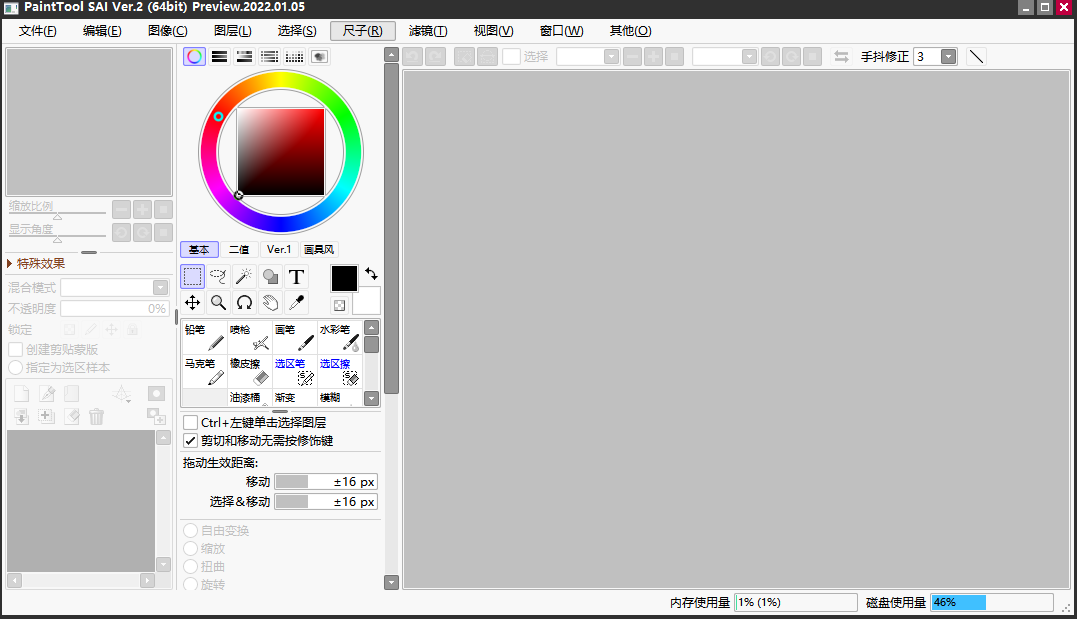
Task: Uncheck 剪切和移动无需按修饰键 option
Action: (x=191, y=440)
